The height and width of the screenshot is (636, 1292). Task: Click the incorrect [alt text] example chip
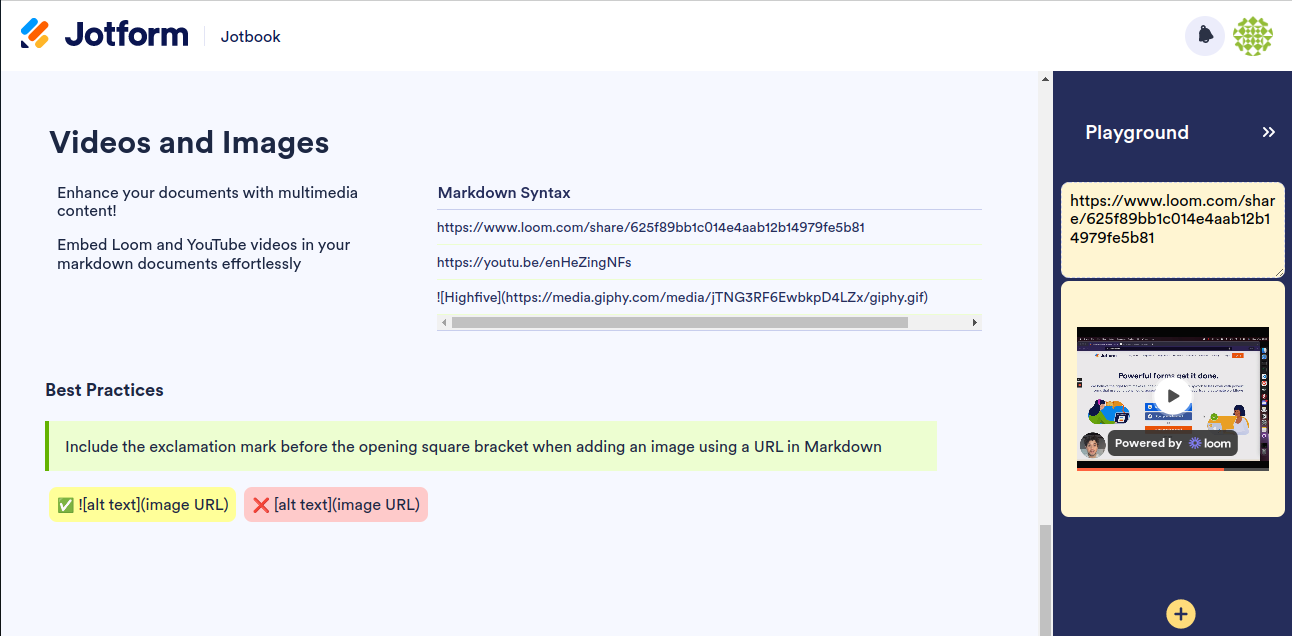336,505
